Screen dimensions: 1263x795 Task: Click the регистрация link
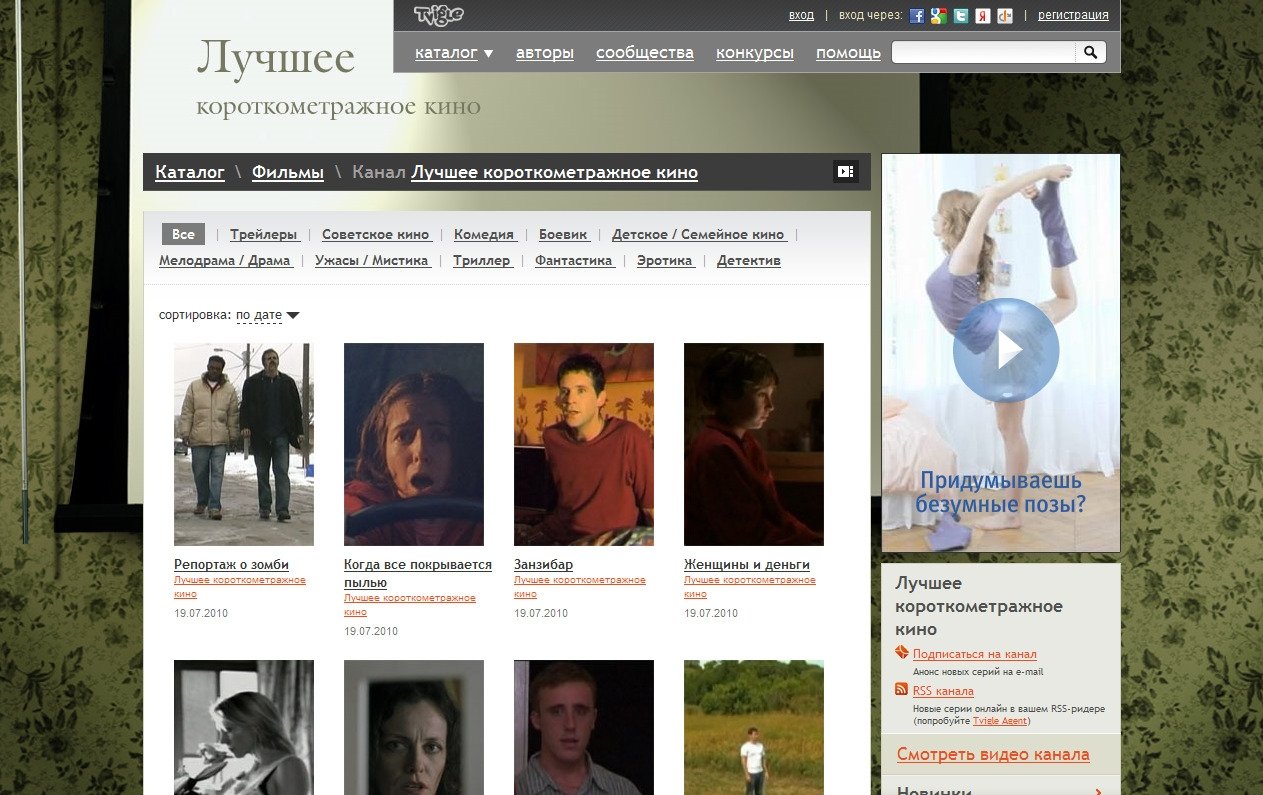point(1073,15)
